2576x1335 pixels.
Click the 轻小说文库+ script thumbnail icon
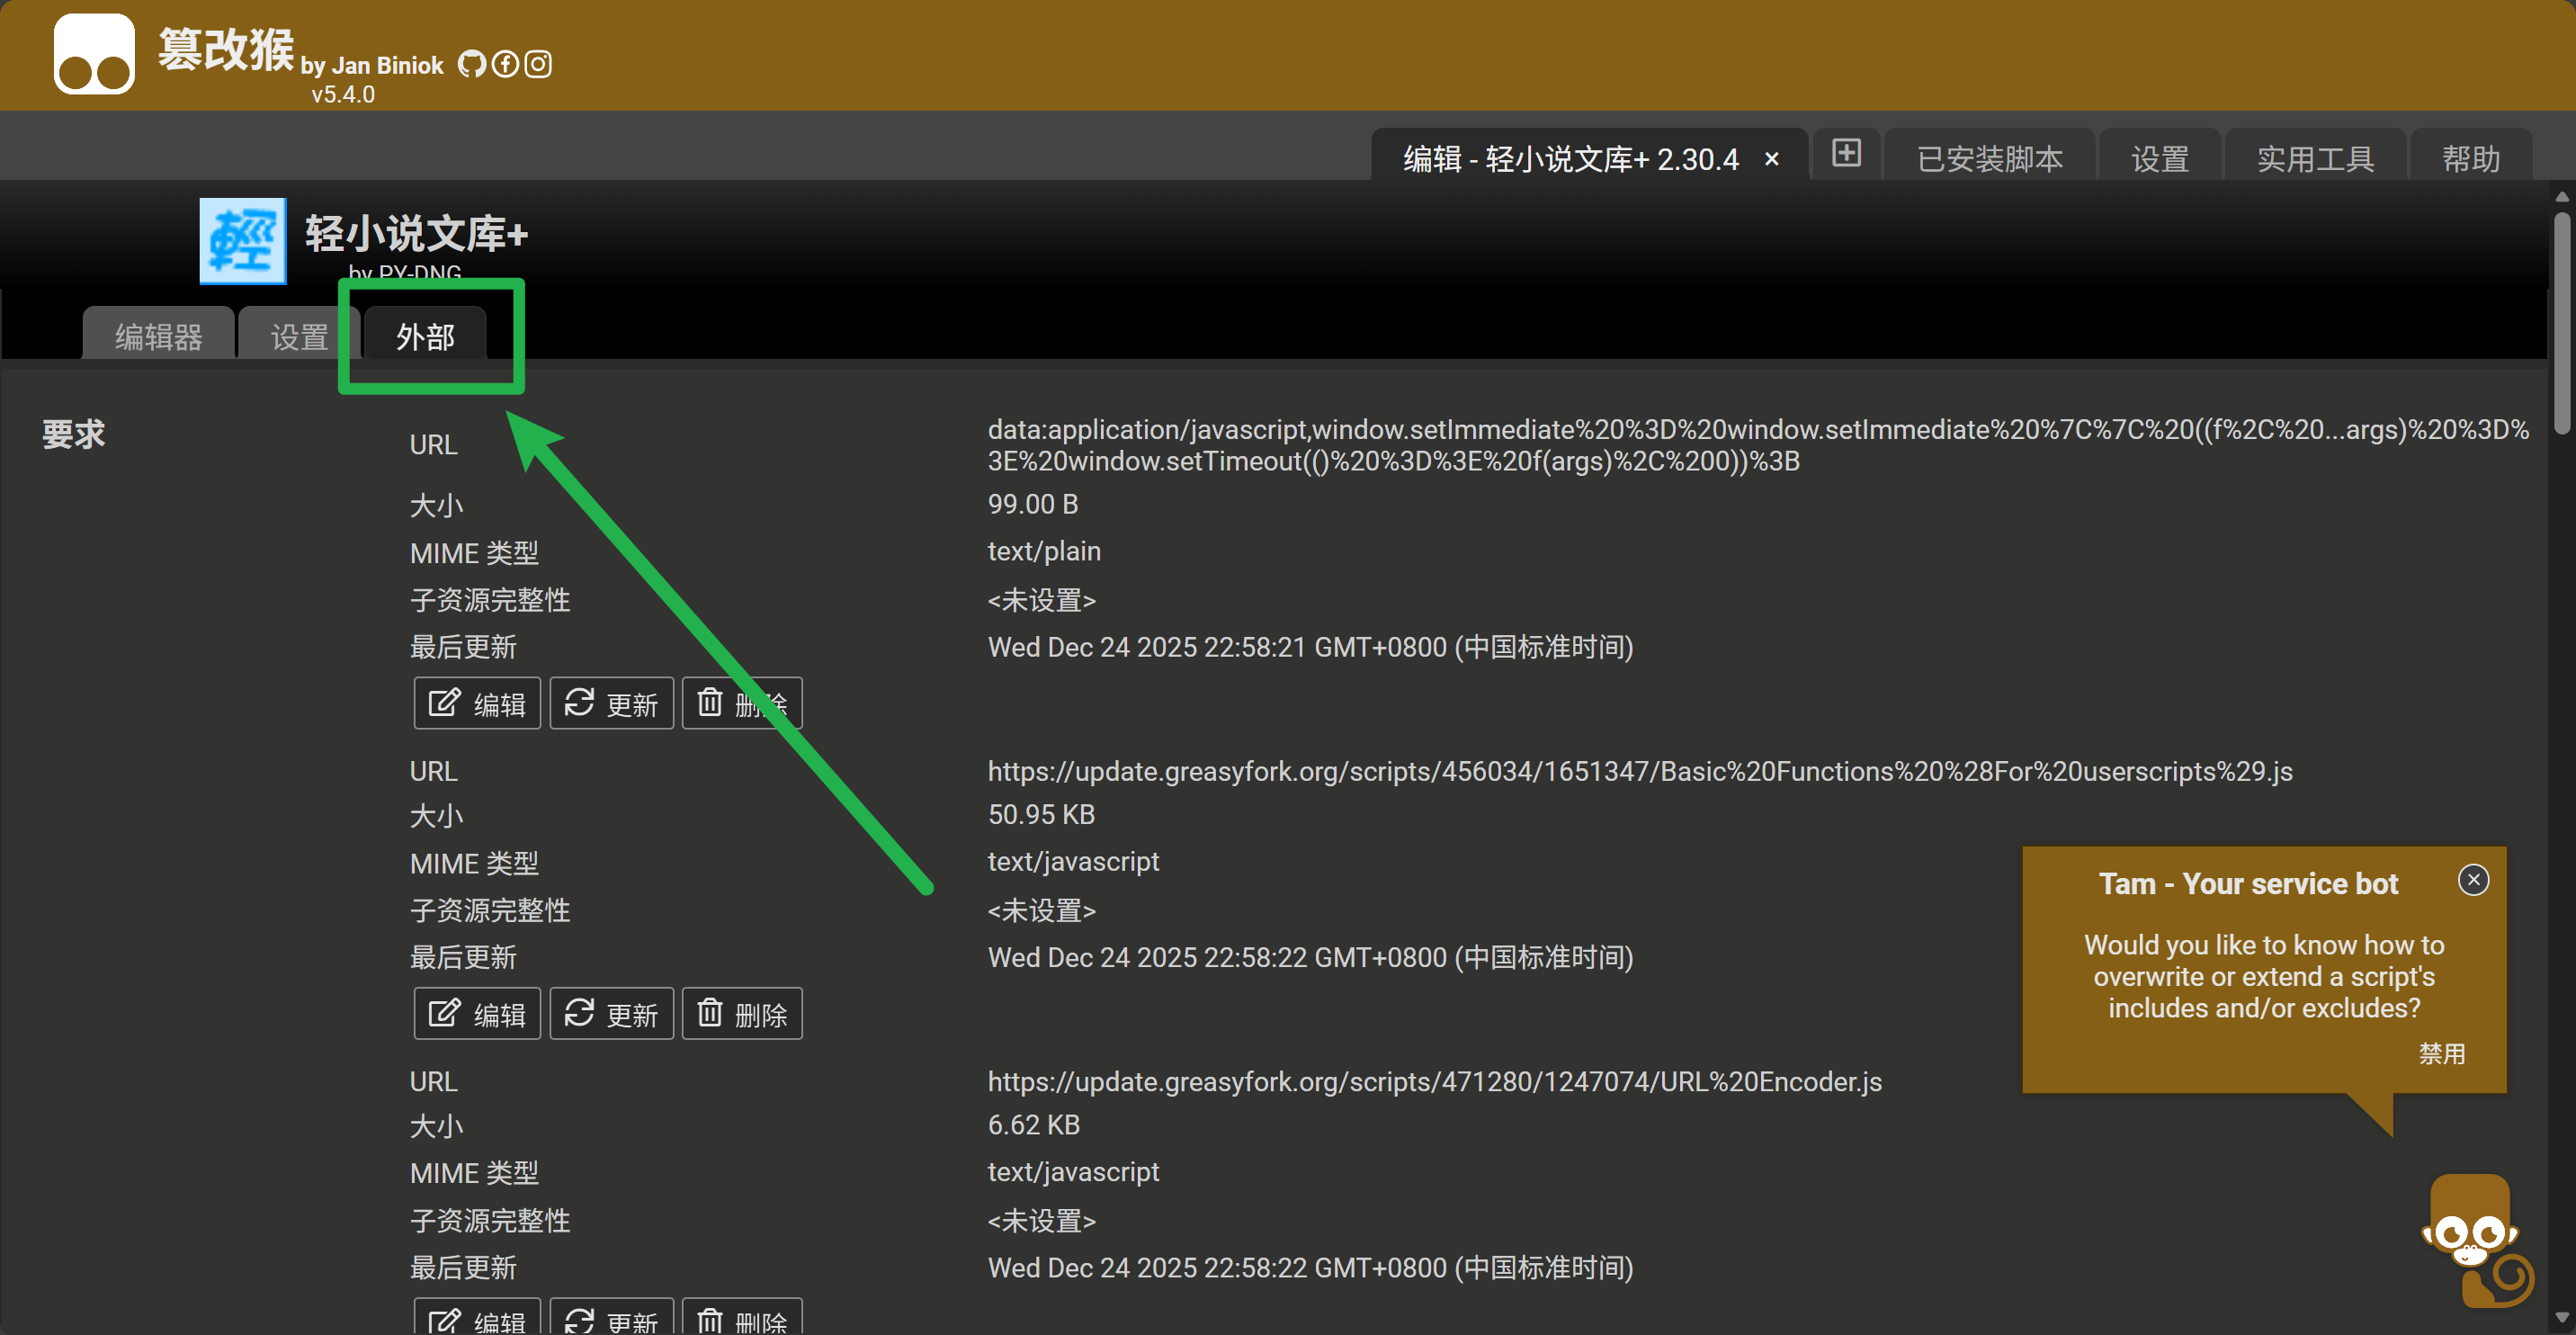(x=243, y=241)
